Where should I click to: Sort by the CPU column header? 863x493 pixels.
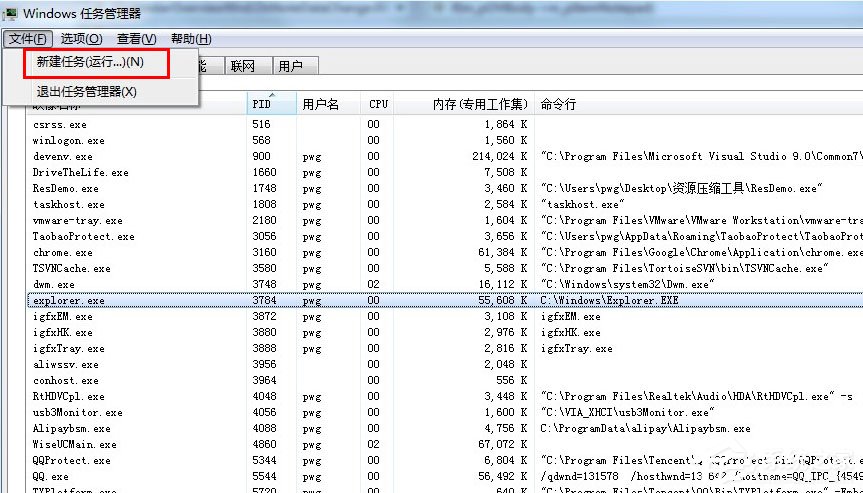(x=377, y=103)
